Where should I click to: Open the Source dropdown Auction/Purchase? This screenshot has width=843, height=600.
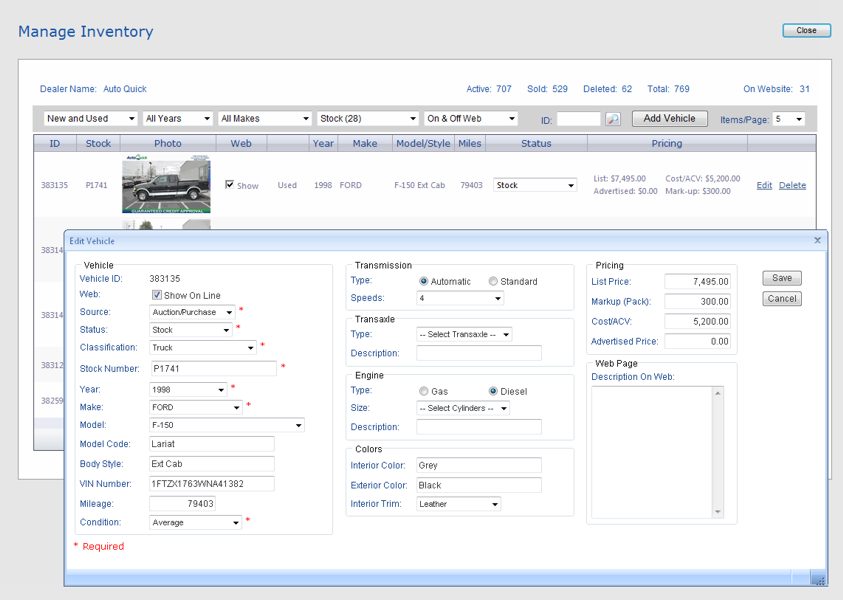(x=192, y=312)
